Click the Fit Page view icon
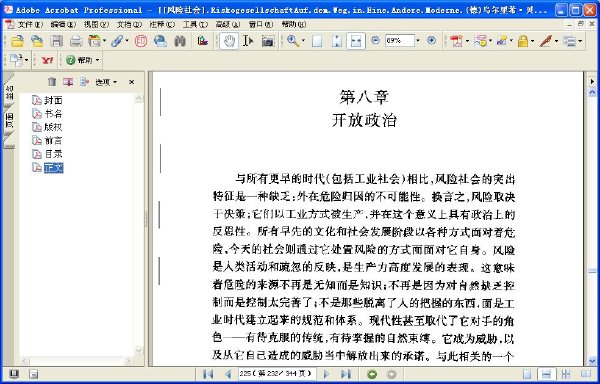Image resolution: width=600 pixels, height=384 pixels. (337, 41)
